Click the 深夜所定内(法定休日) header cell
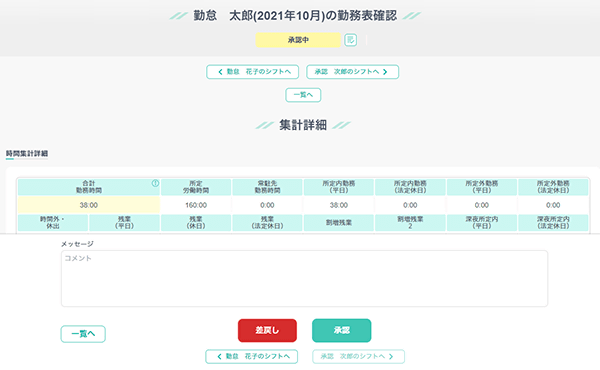This screenshot has height=370, width=600. pos(553,223)
